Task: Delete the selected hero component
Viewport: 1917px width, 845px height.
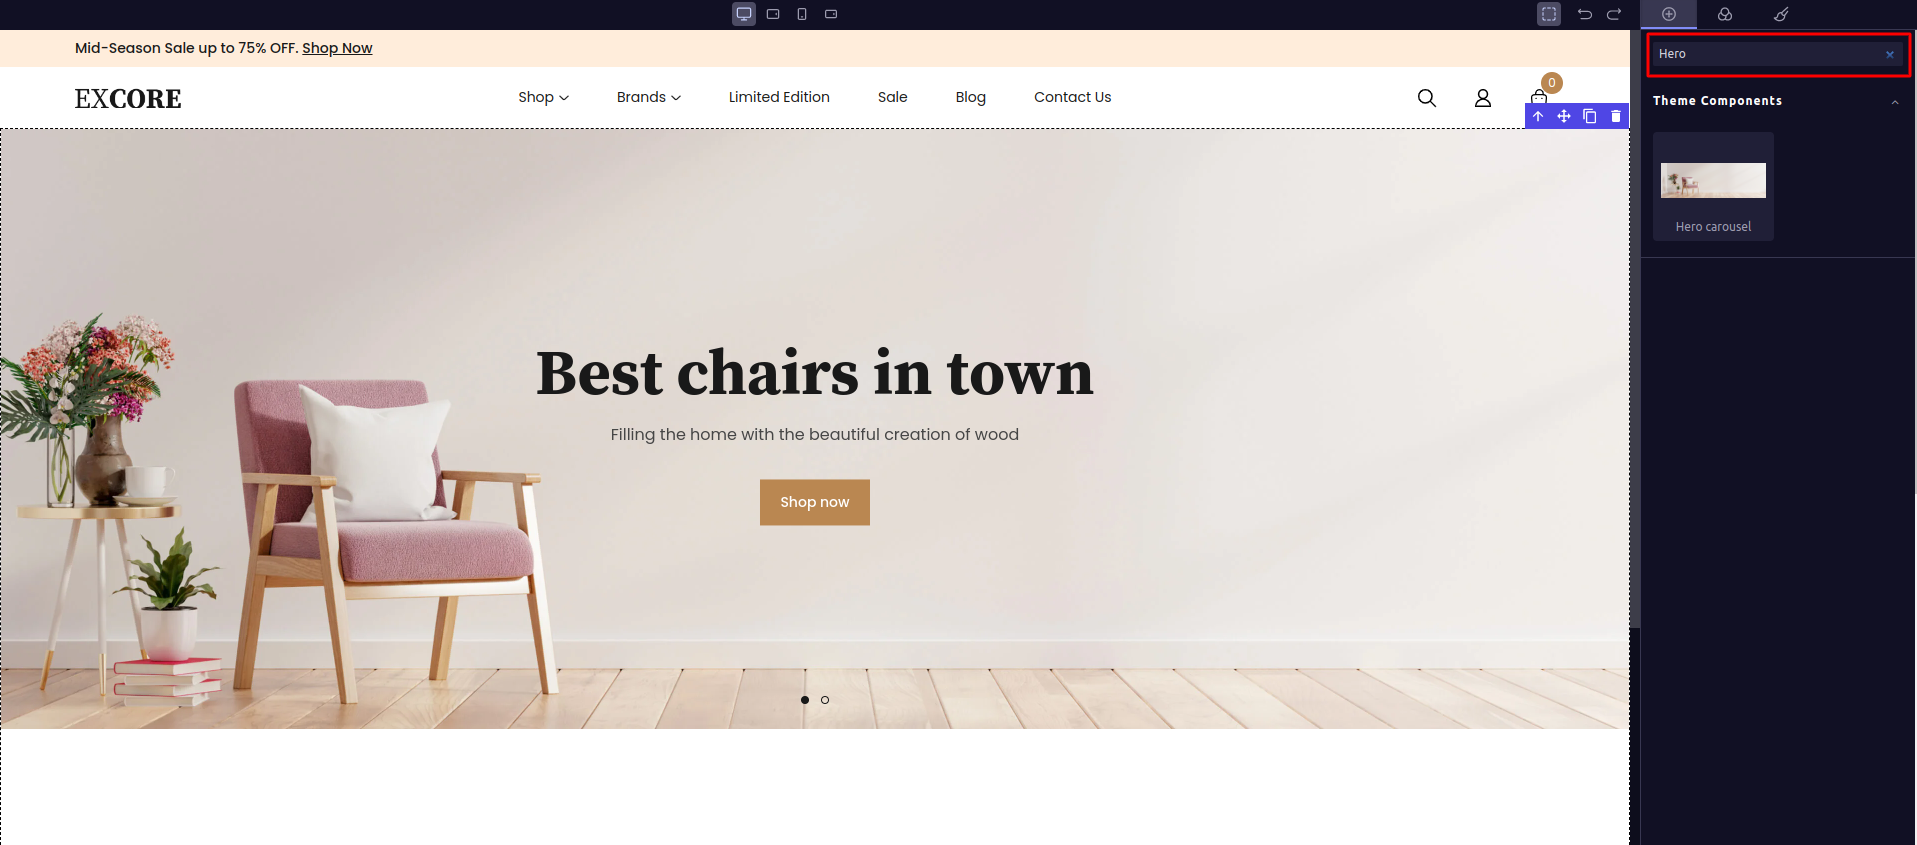Action: tap(1616, 116)
